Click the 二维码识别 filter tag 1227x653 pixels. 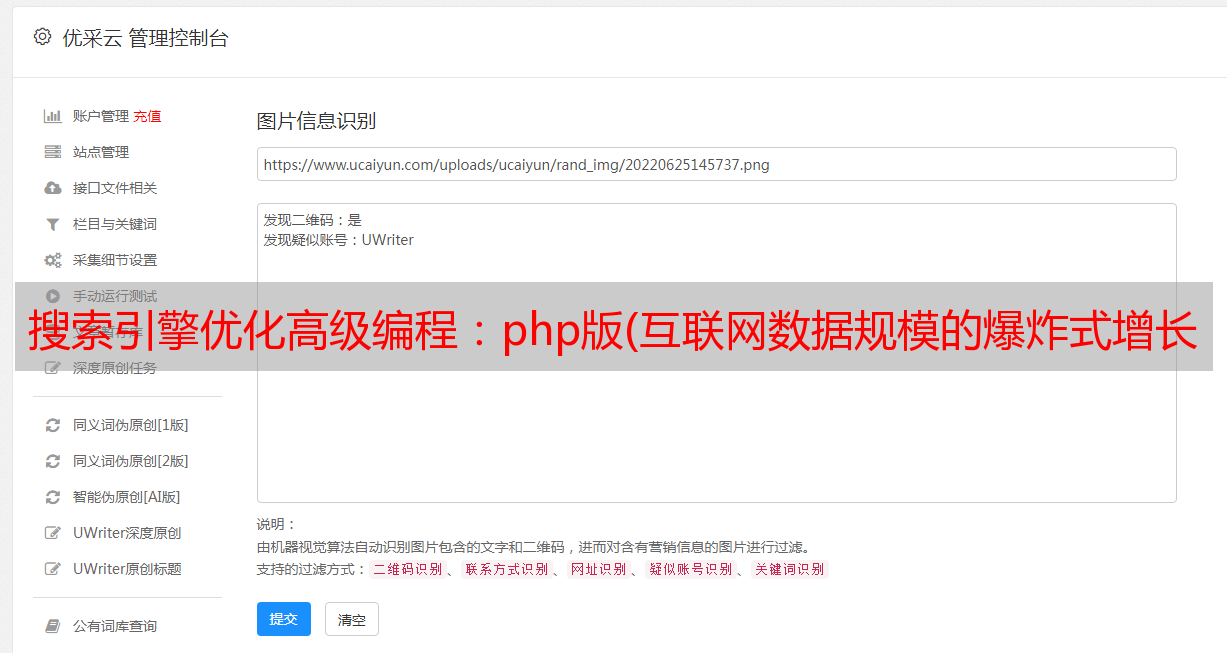[x=407, y=569]
